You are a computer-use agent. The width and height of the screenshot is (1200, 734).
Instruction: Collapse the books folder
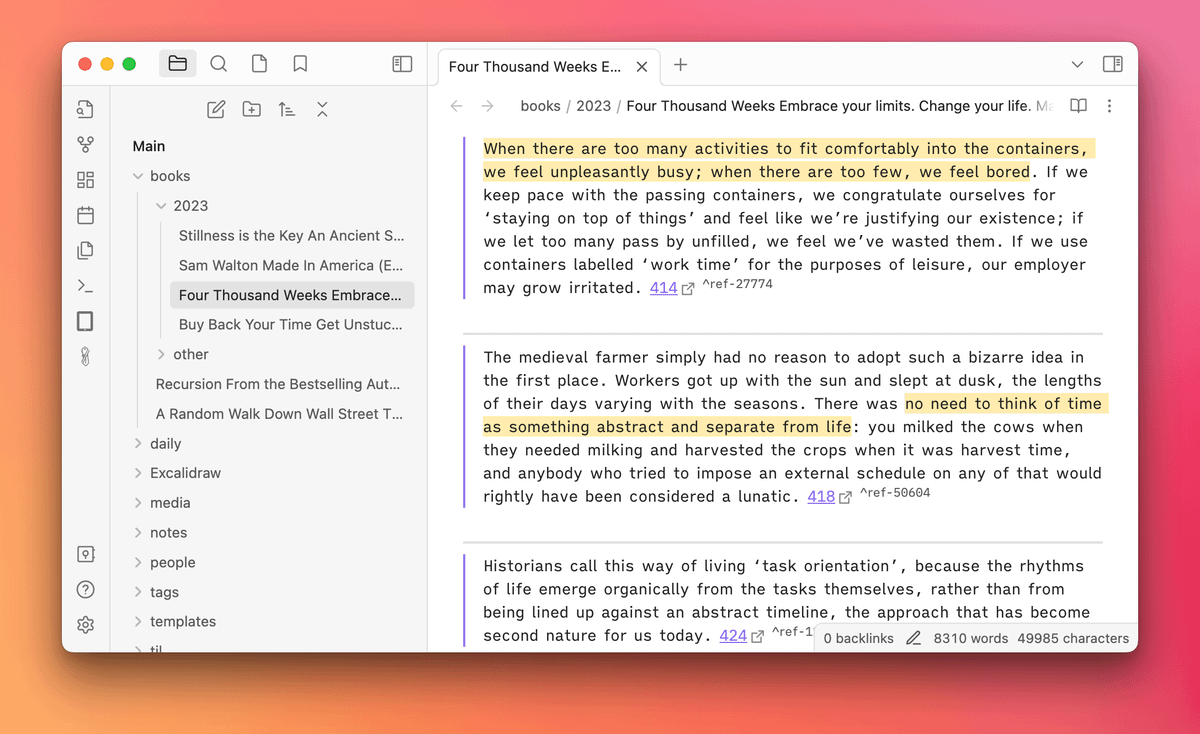[x=138, y=176]
